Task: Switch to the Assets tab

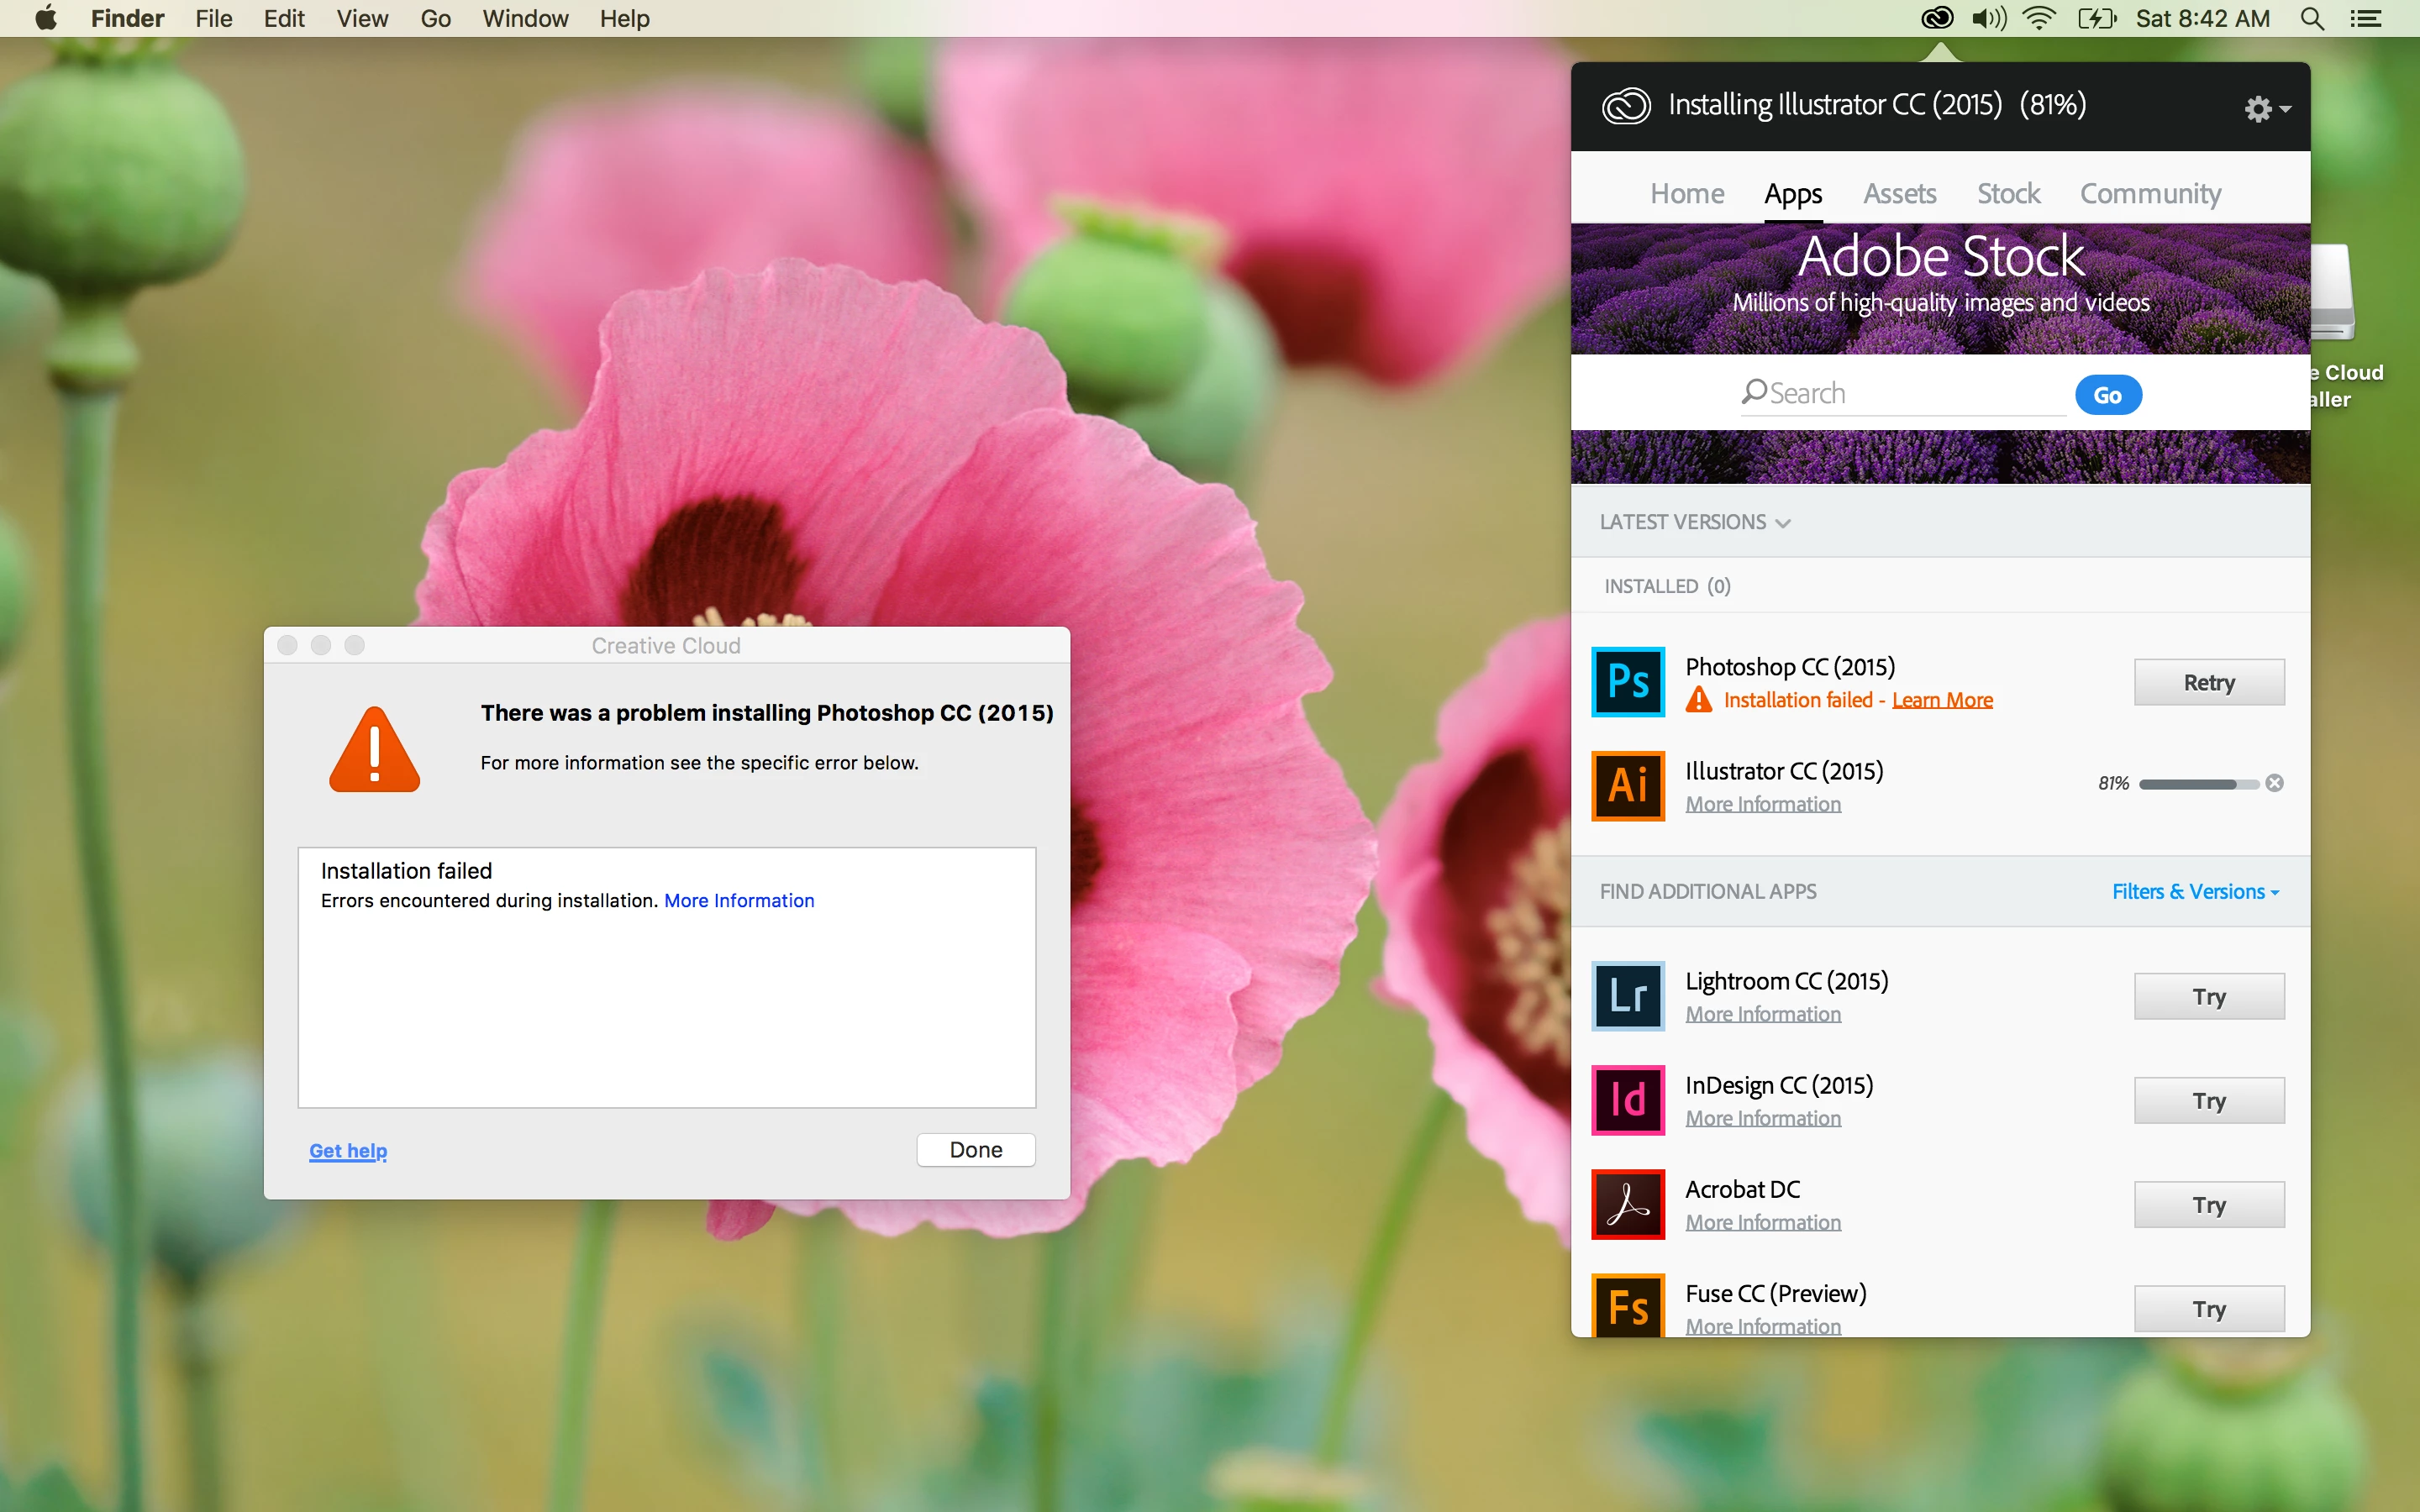Action: [x=1899, y=193]
